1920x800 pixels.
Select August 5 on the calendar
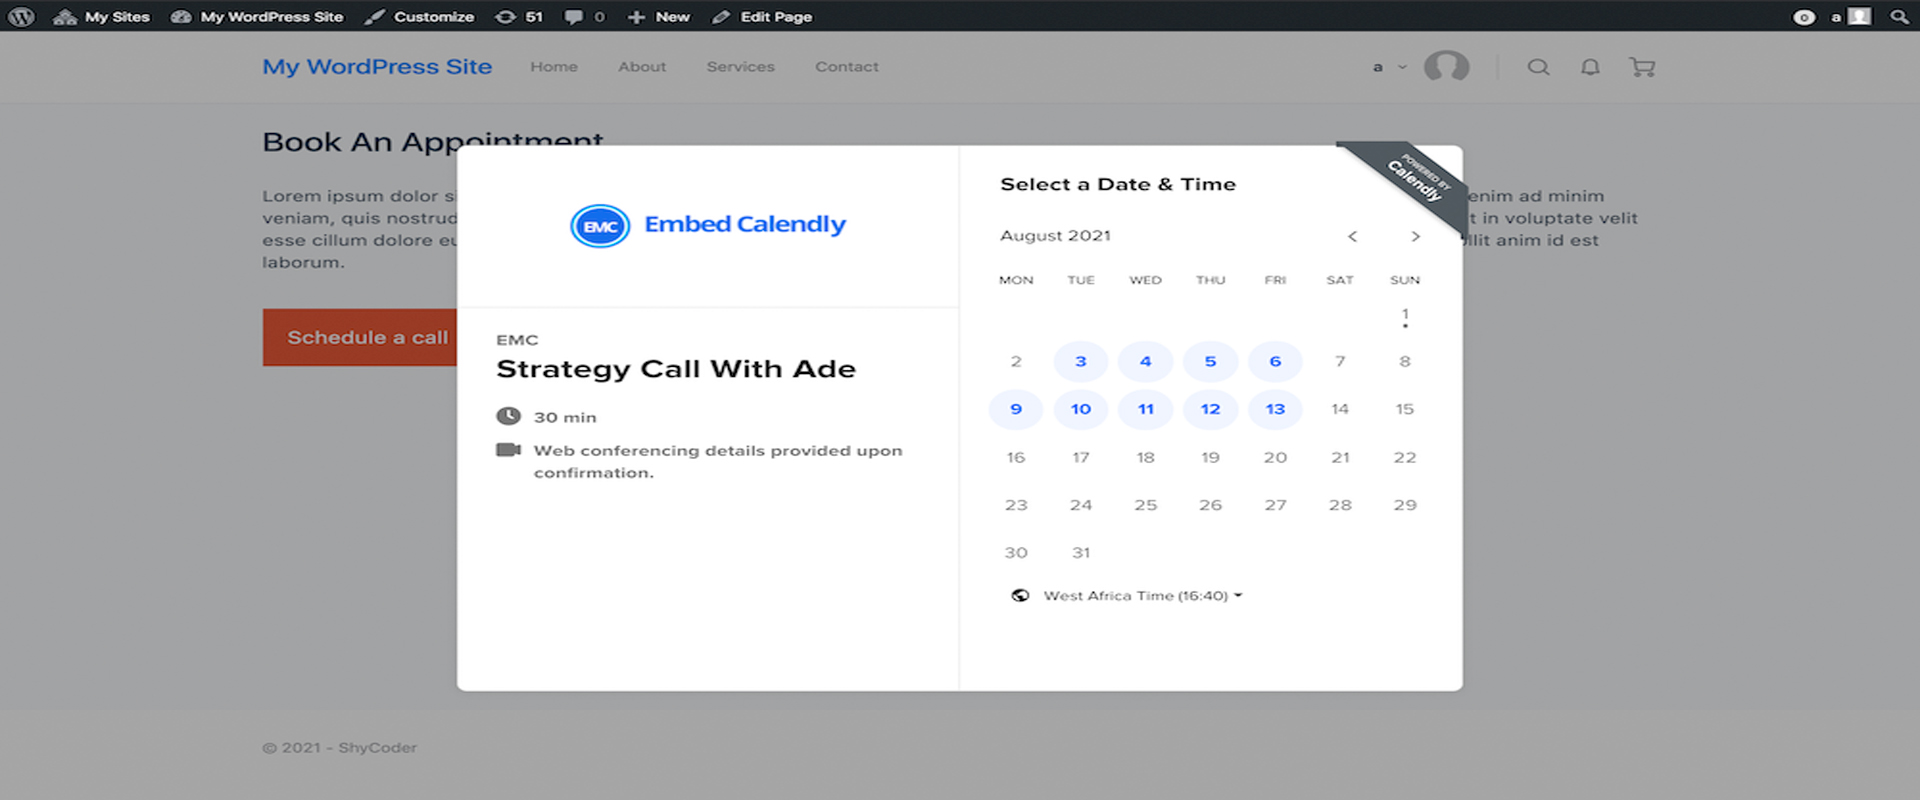tap(1210, 361)
